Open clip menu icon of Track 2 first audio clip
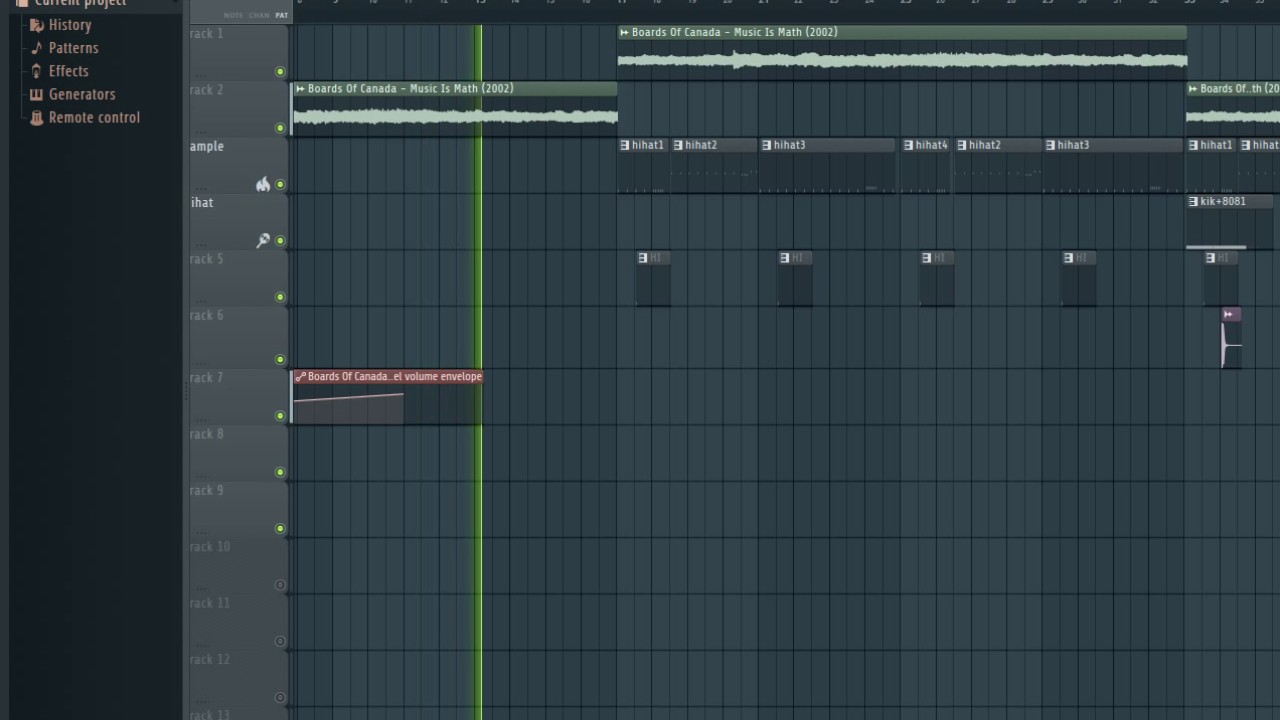This screenshot has height=720, width=1280. click(x=300, y=88)
